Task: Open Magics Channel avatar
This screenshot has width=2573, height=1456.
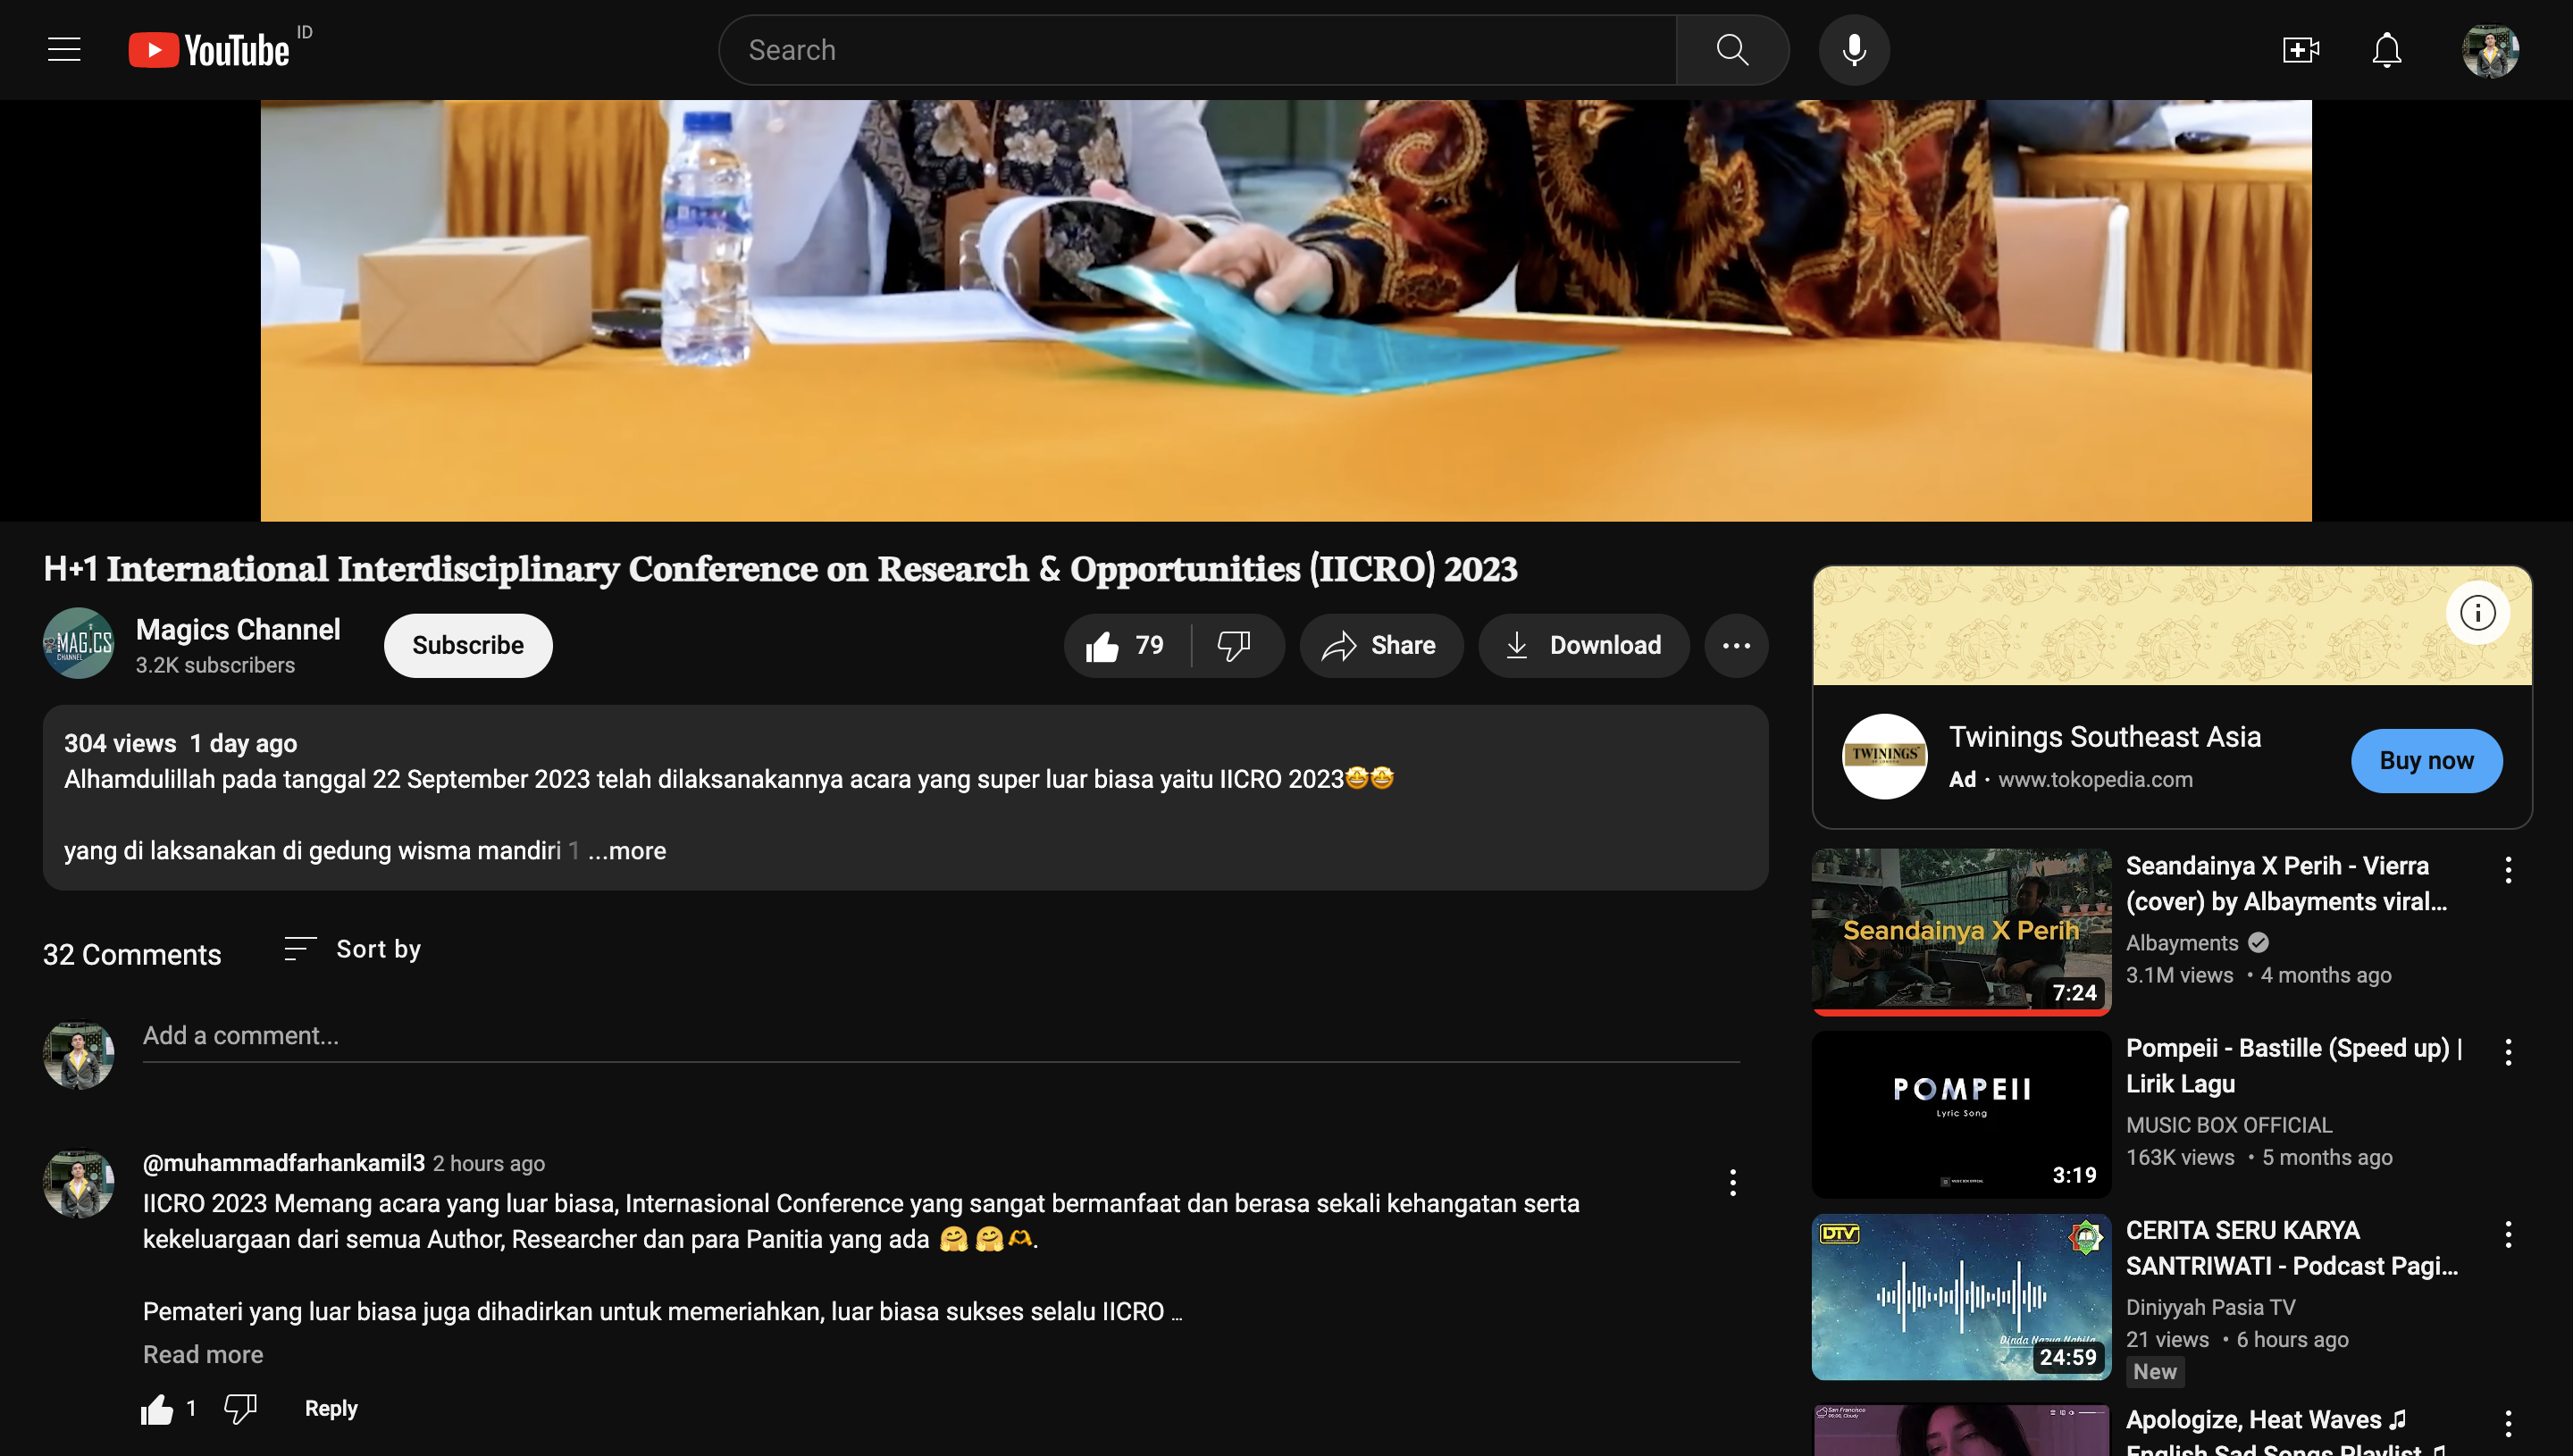Action: tap(78, 644)
